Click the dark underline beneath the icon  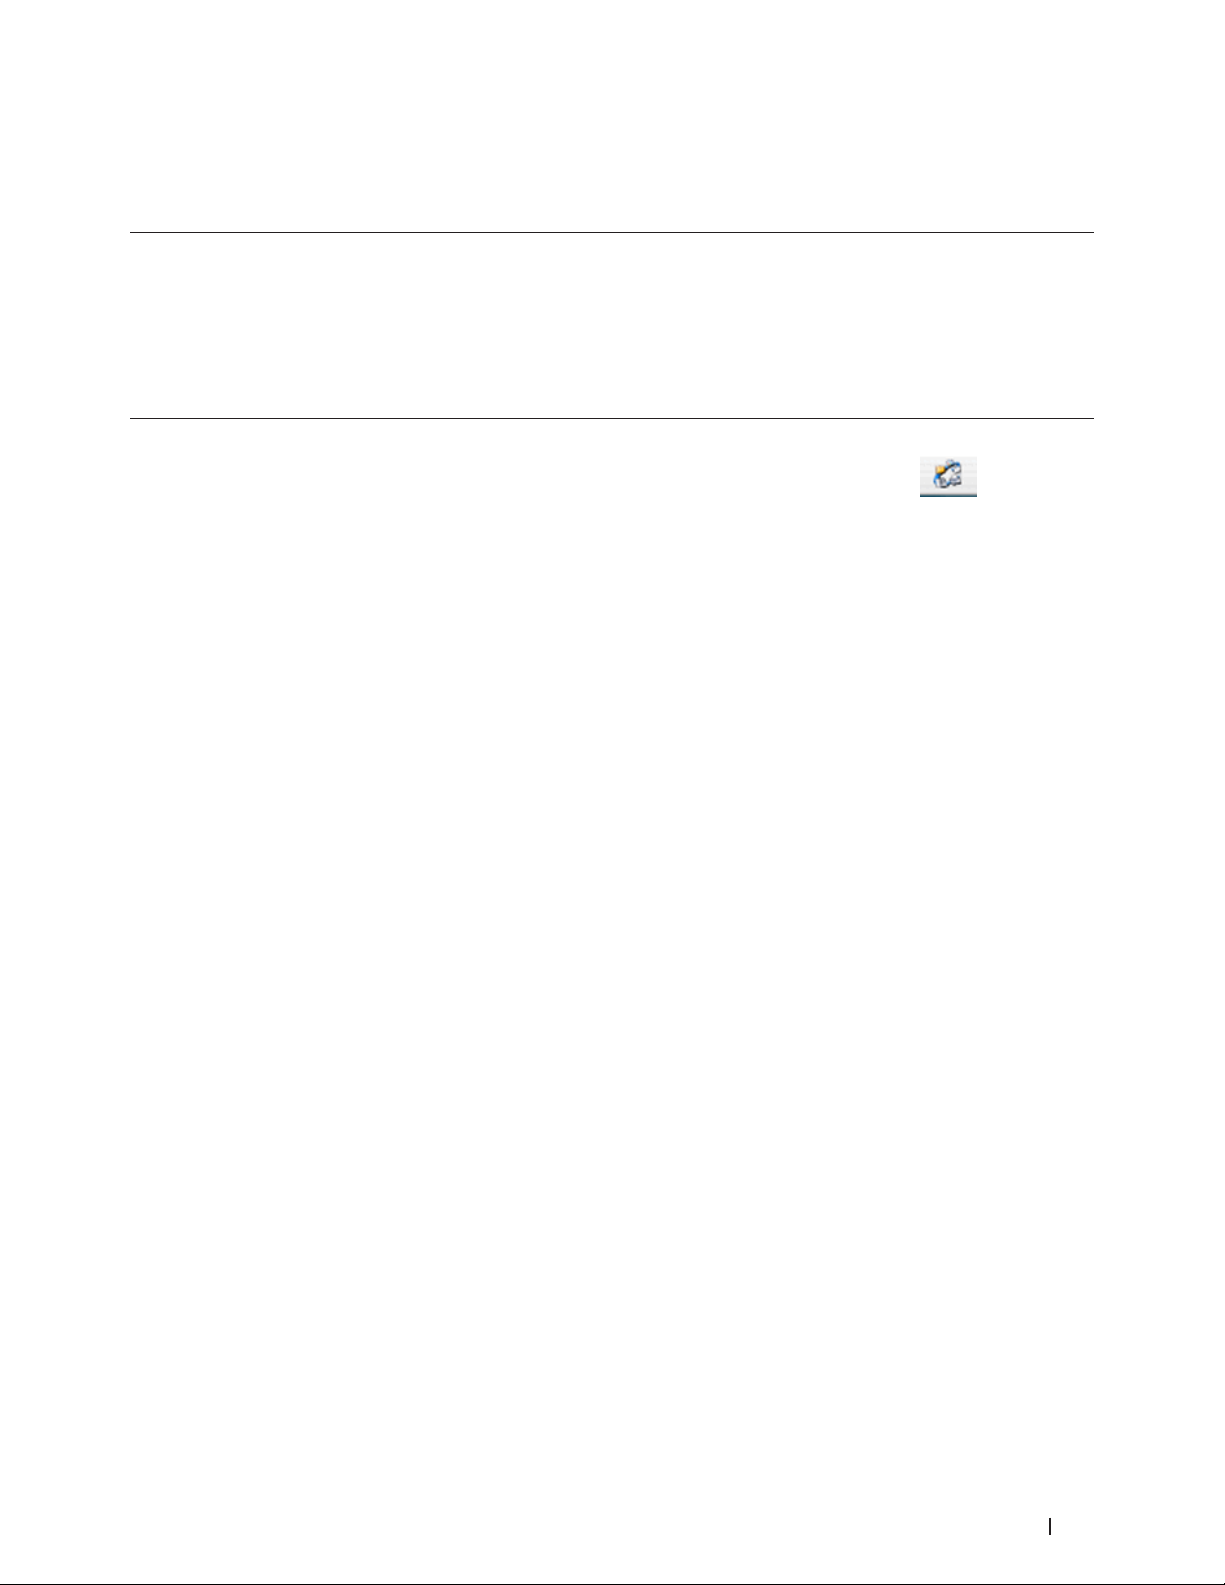coord(948,495)
